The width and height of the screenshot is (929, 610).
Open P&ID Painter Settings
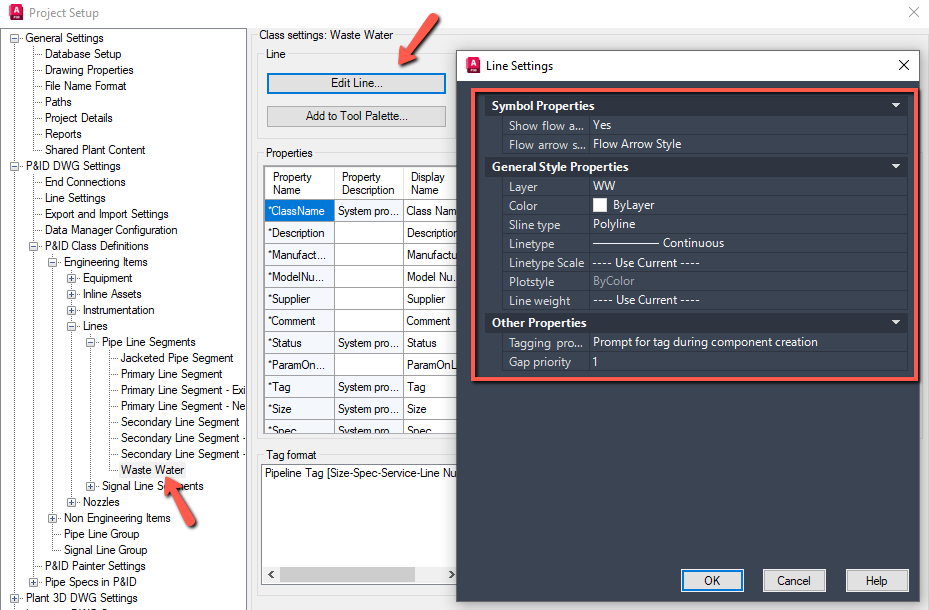coord(95,566)
